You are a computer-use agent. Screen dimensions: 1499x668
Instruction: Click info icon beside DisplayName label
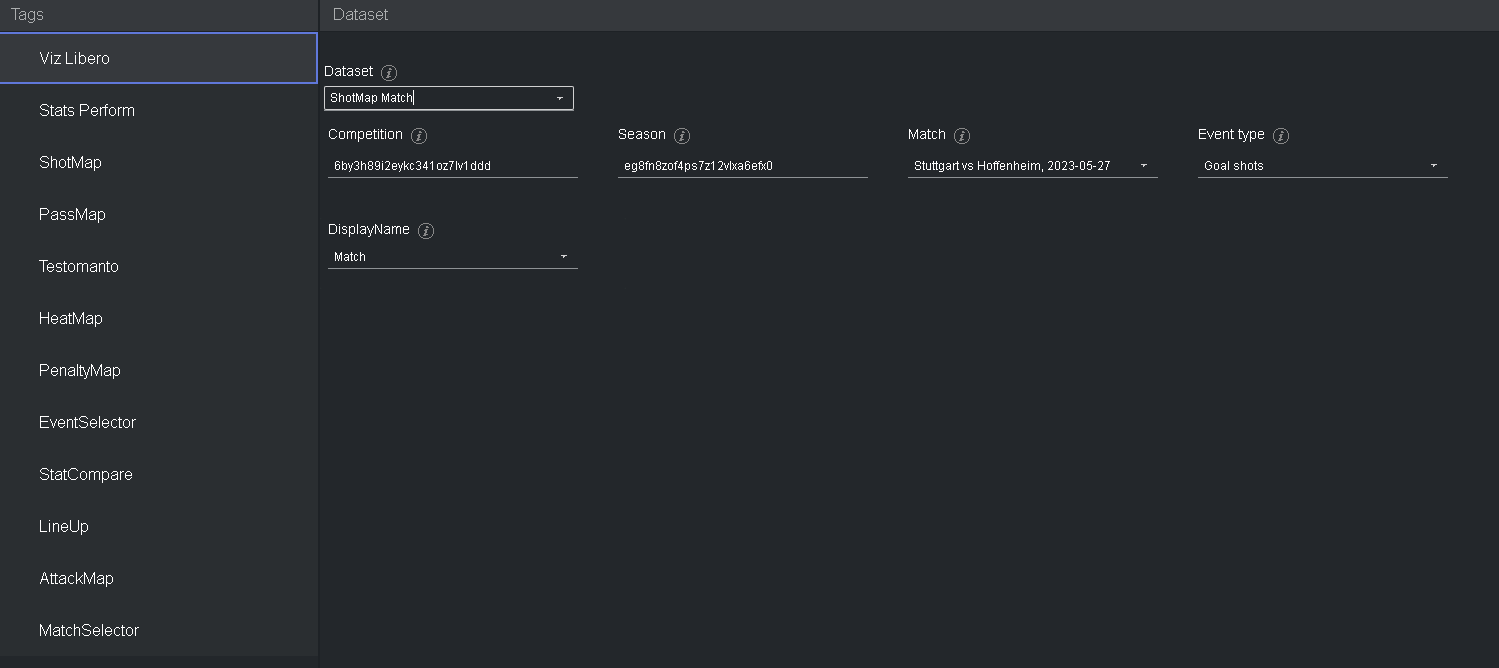(426, 231)
